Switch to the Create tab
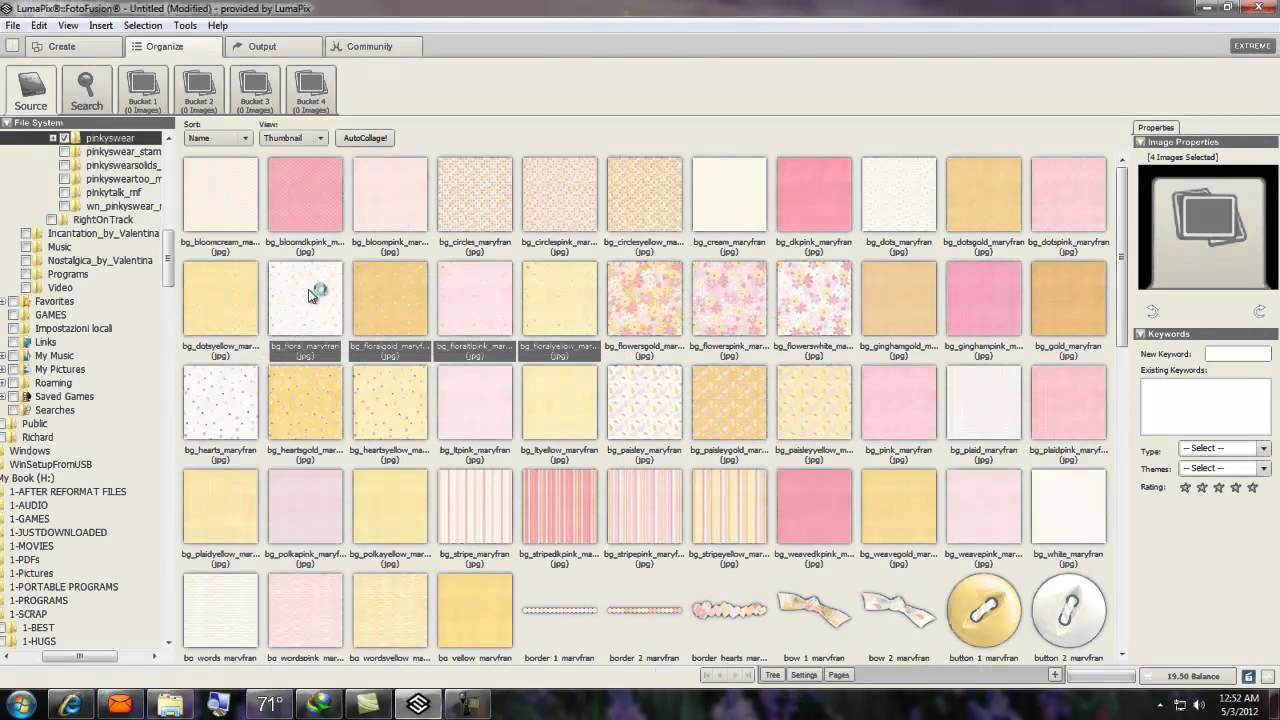Screen dimensions: 1280x720 click(74, 46)
